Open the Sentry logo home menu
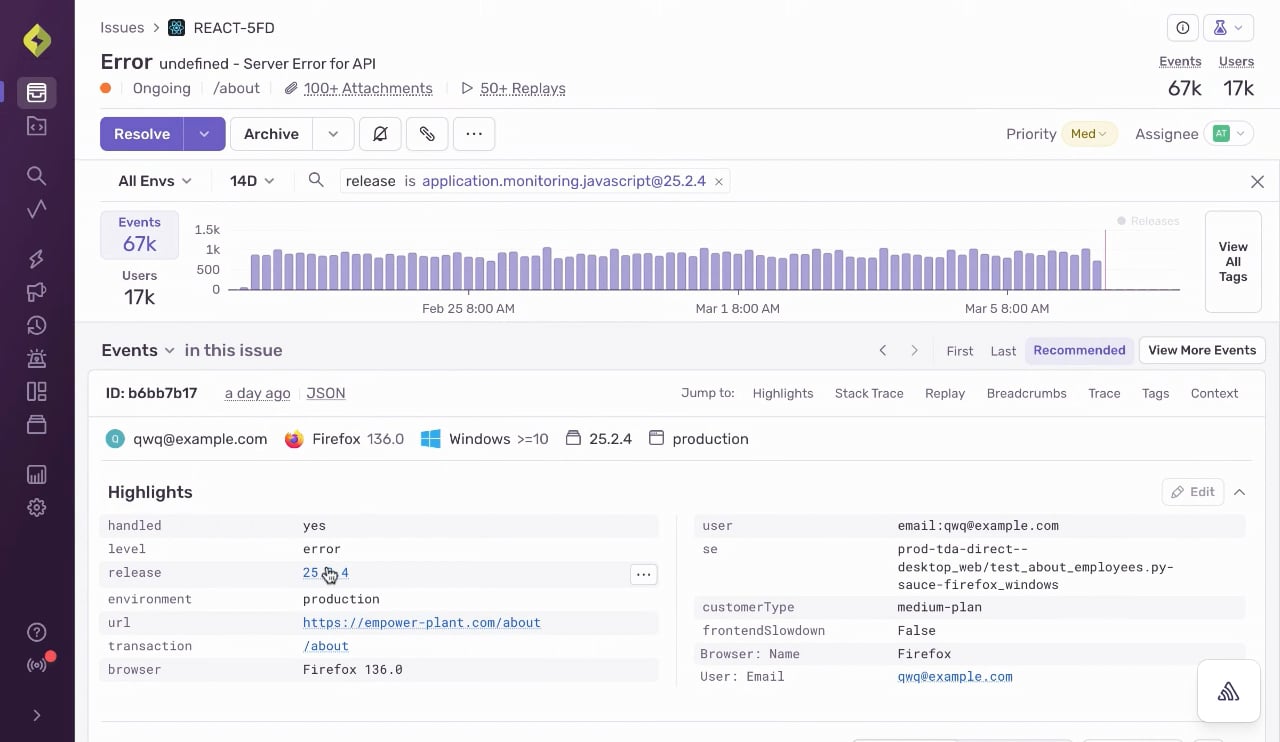1280x742 pixels. tap(37, 41)
